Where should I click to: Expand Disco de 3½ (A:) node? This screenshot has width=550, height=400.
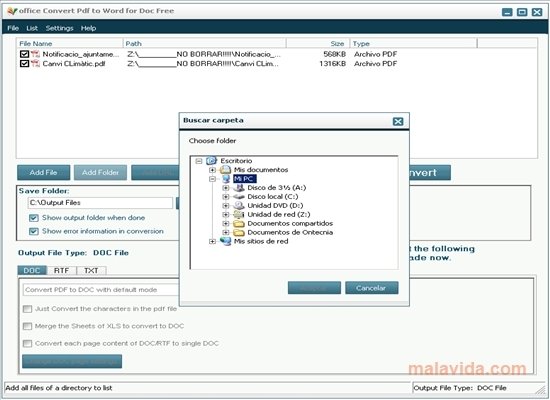click(x=226, y=188)
